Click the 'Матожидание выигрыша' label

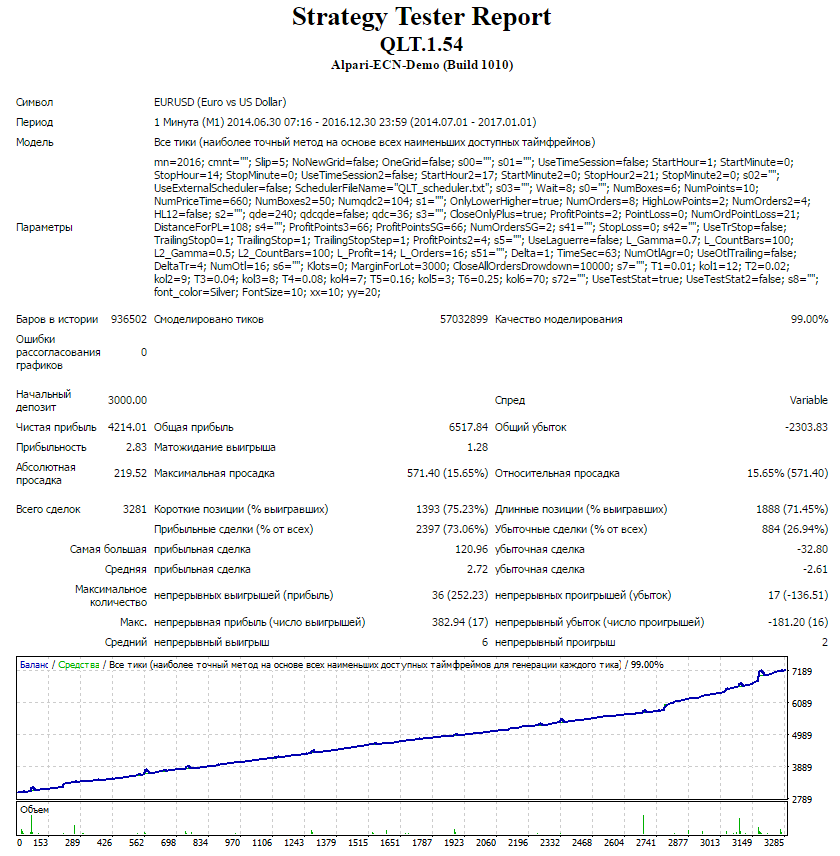215,448
